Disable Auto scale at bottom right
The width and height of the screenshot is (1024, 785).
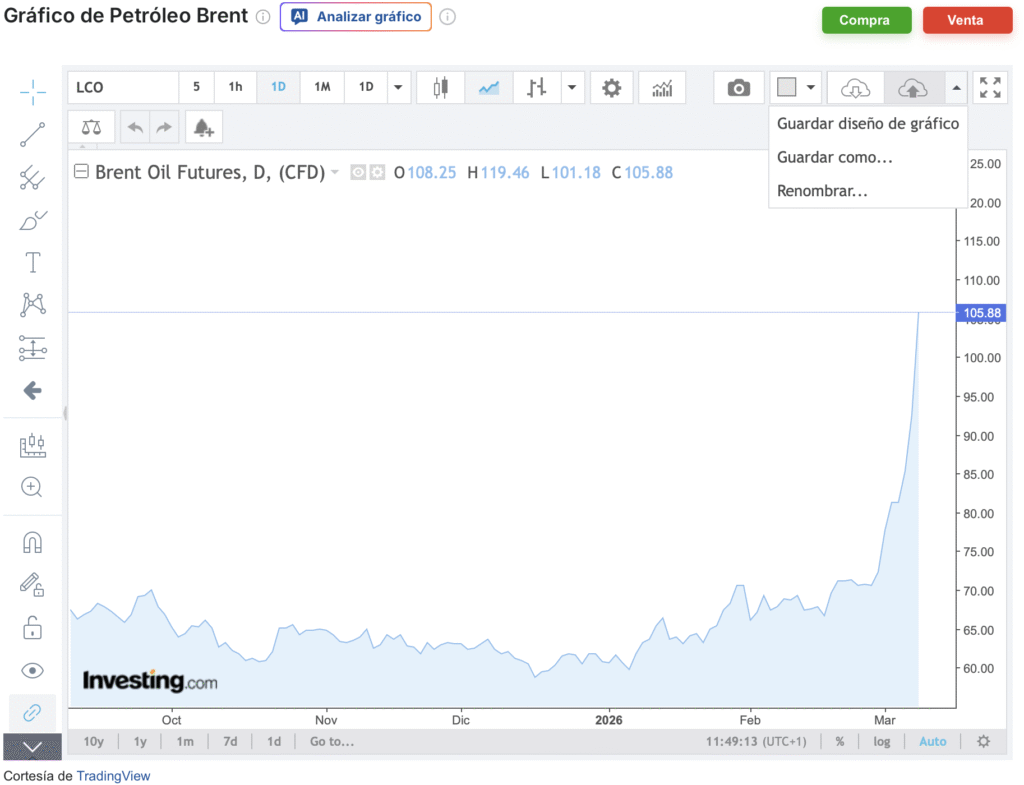point(932,742)
